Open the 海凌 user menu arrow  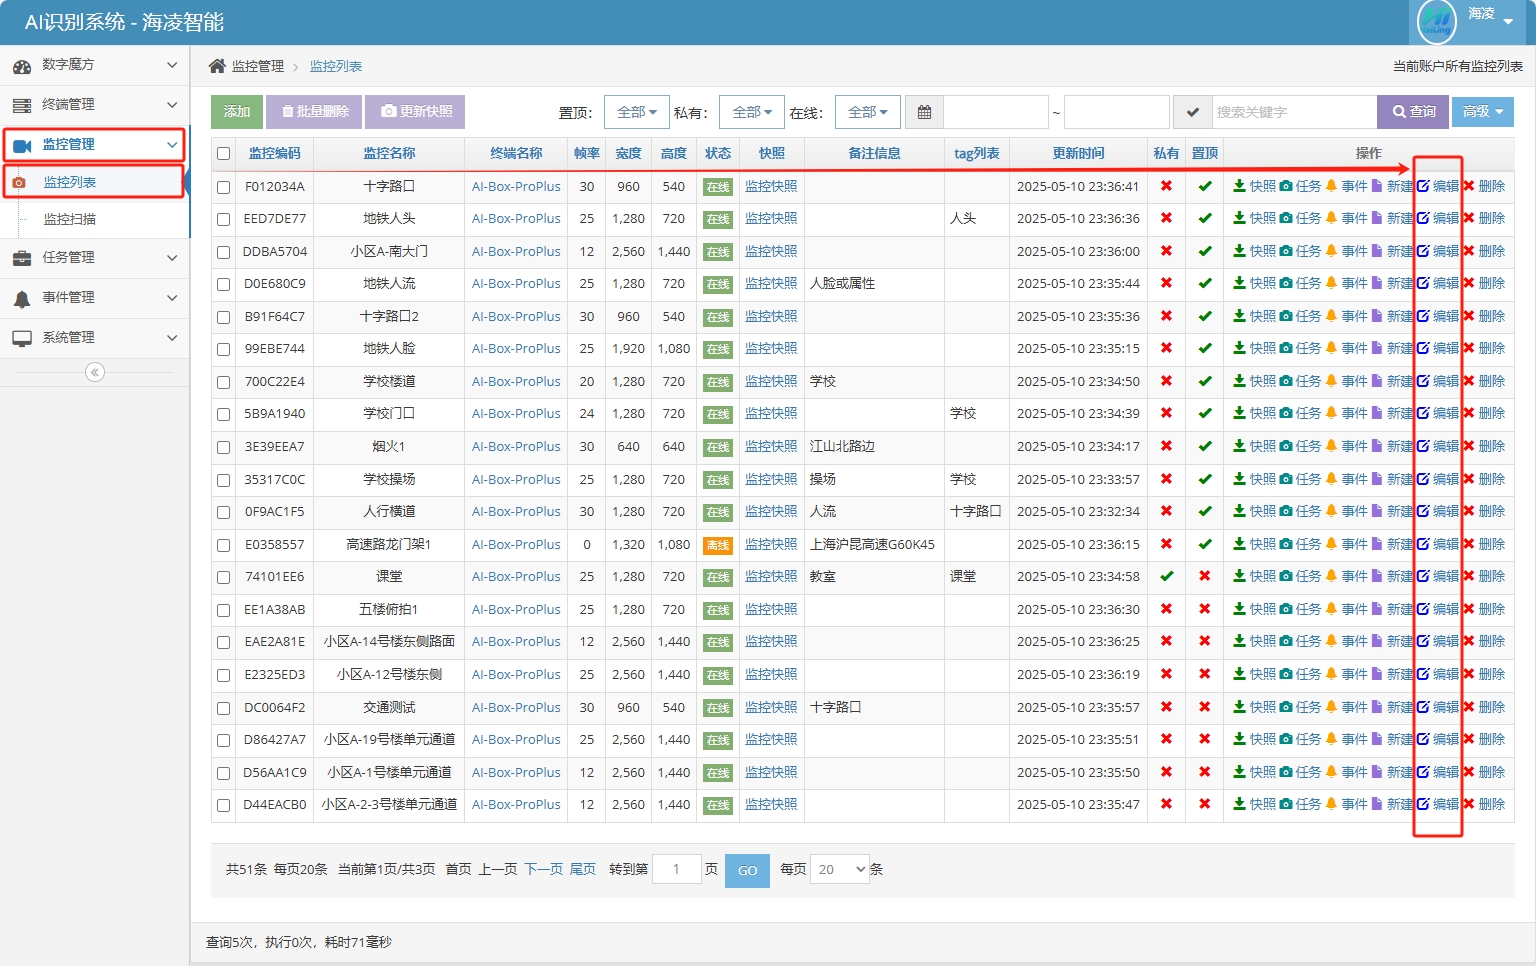pyautogui.click(x=1508, y=22)
